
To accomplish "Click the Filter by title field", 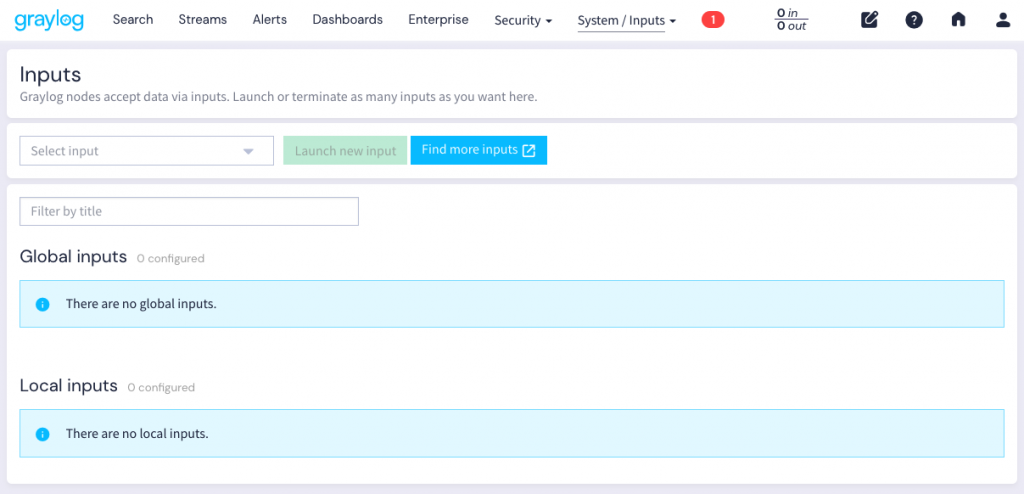I will 189,212.
